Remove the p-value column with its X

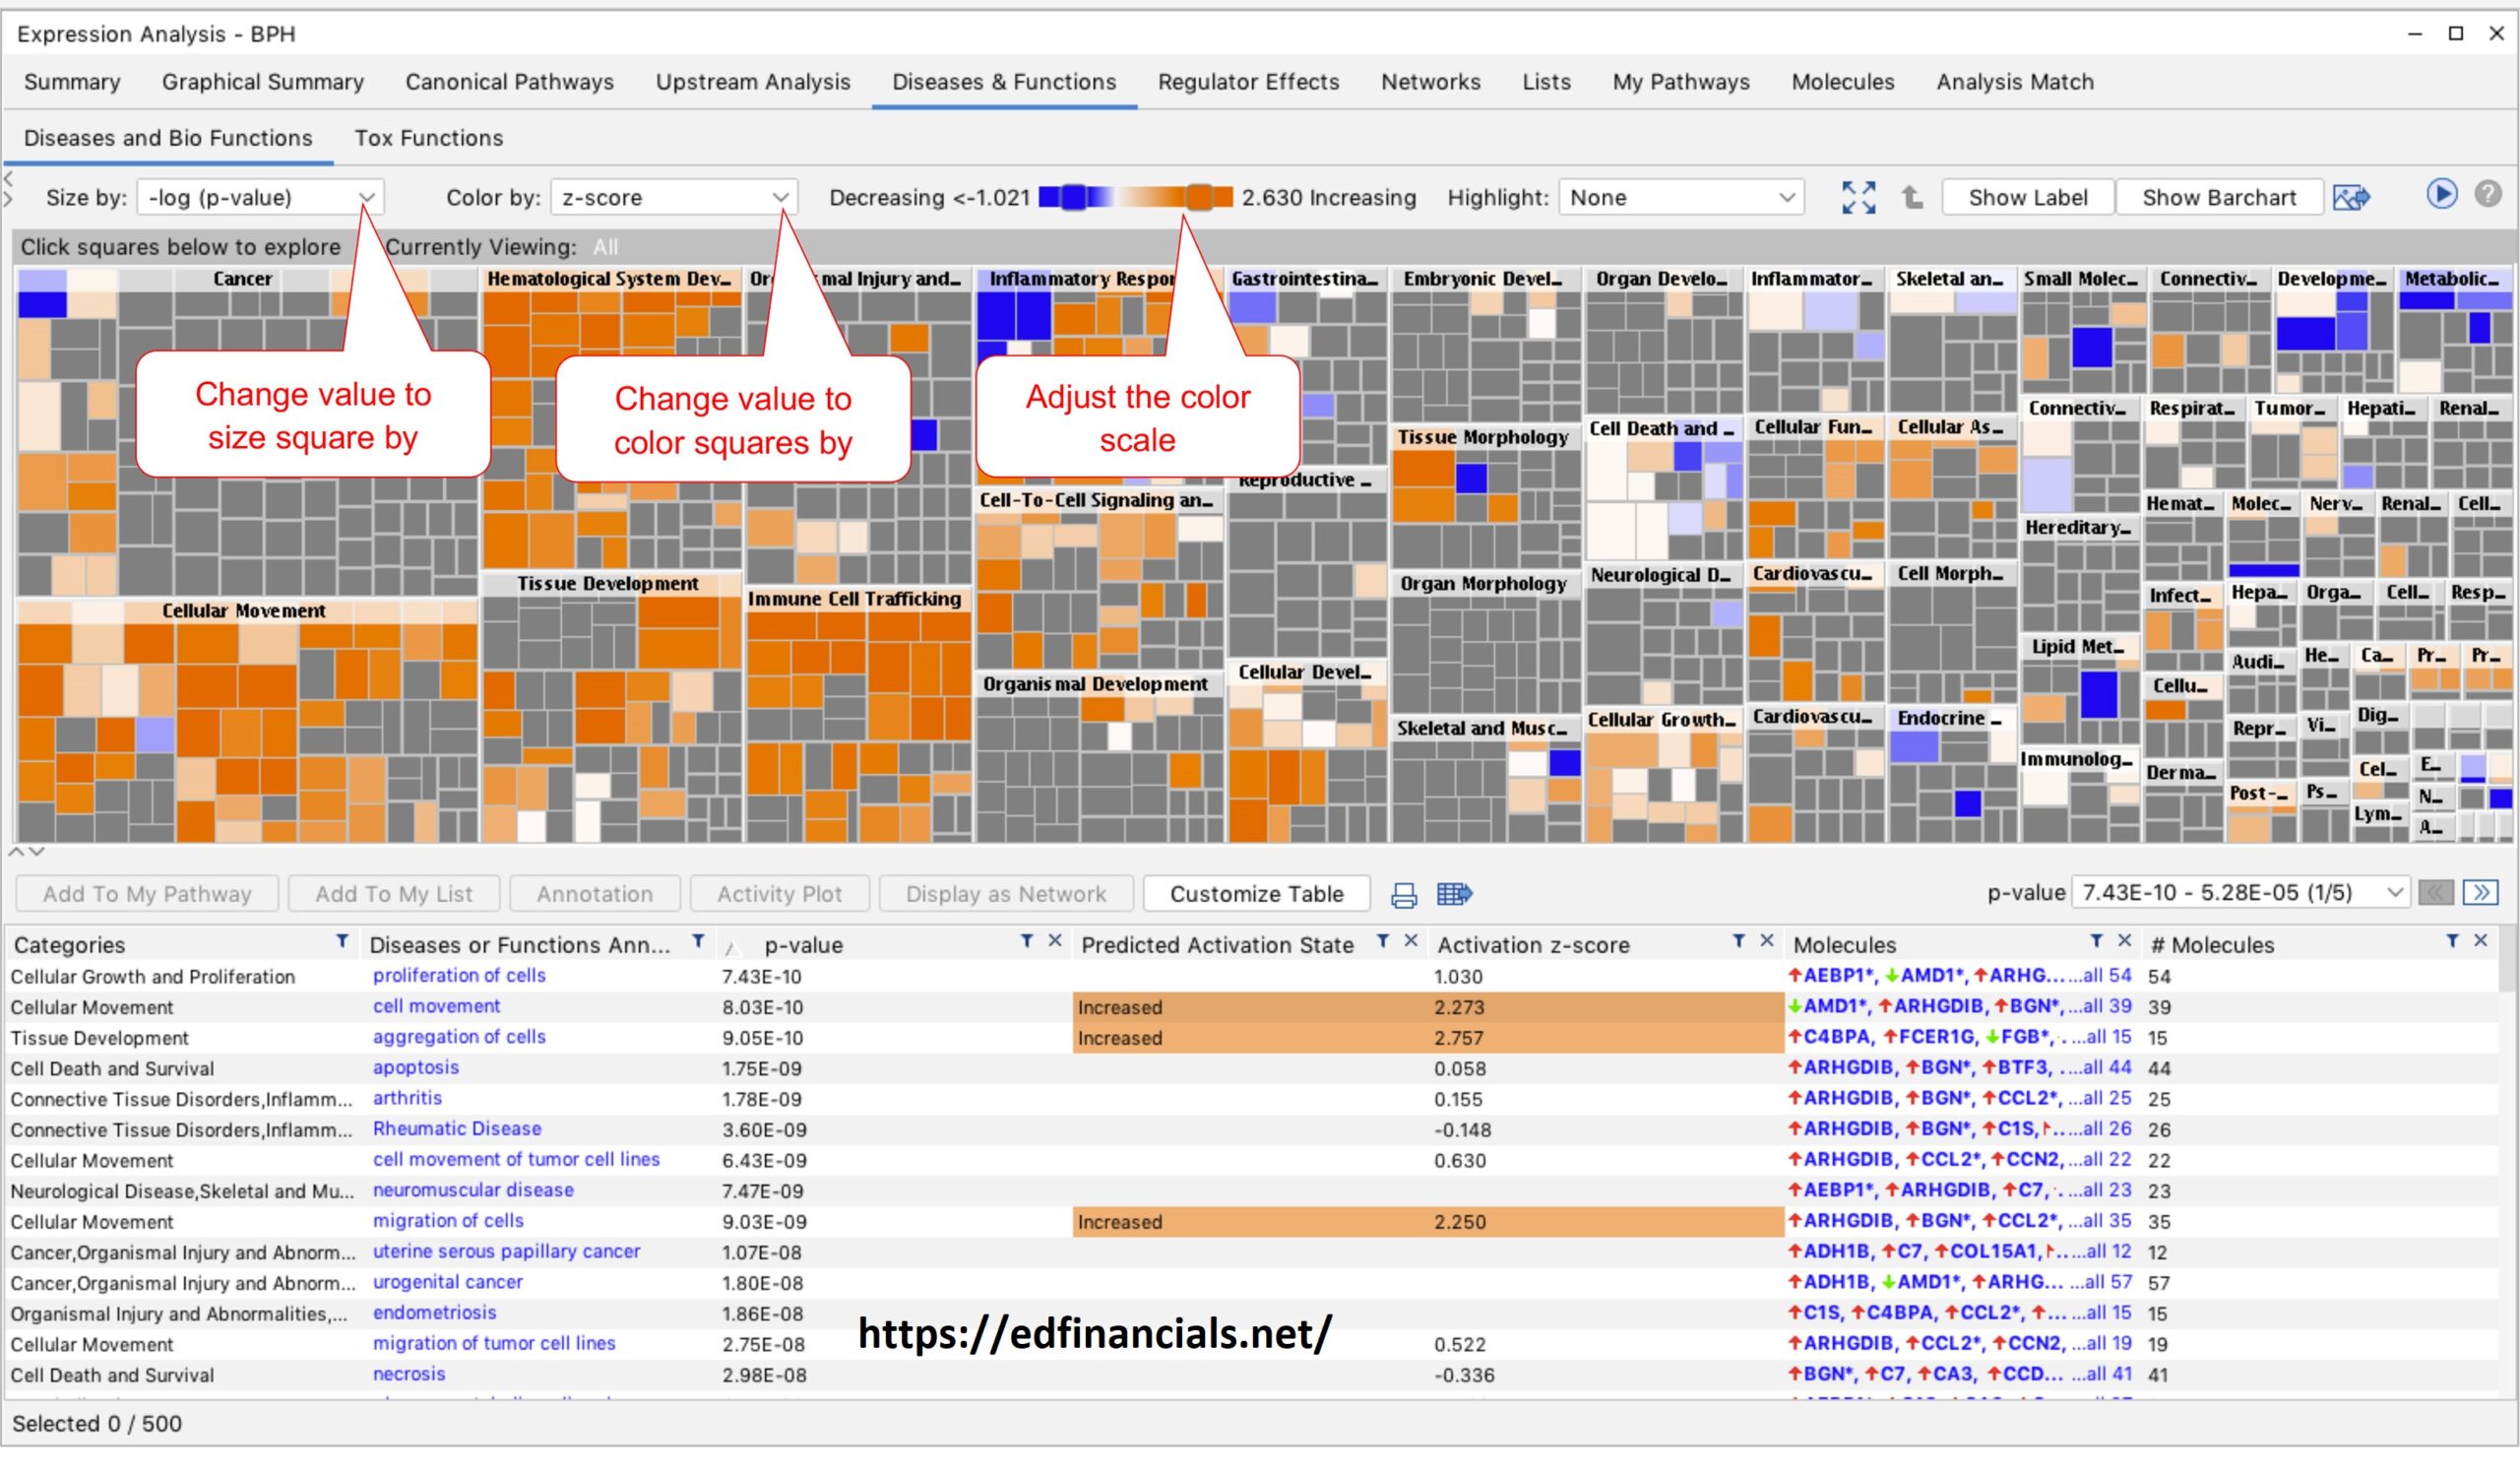(1054, 942)
